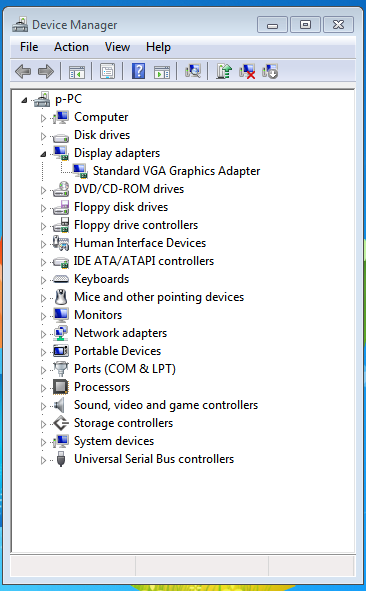Collapse the p-PC root node
The width and height of the screenshot is (366, 591).
pos(24,100)
